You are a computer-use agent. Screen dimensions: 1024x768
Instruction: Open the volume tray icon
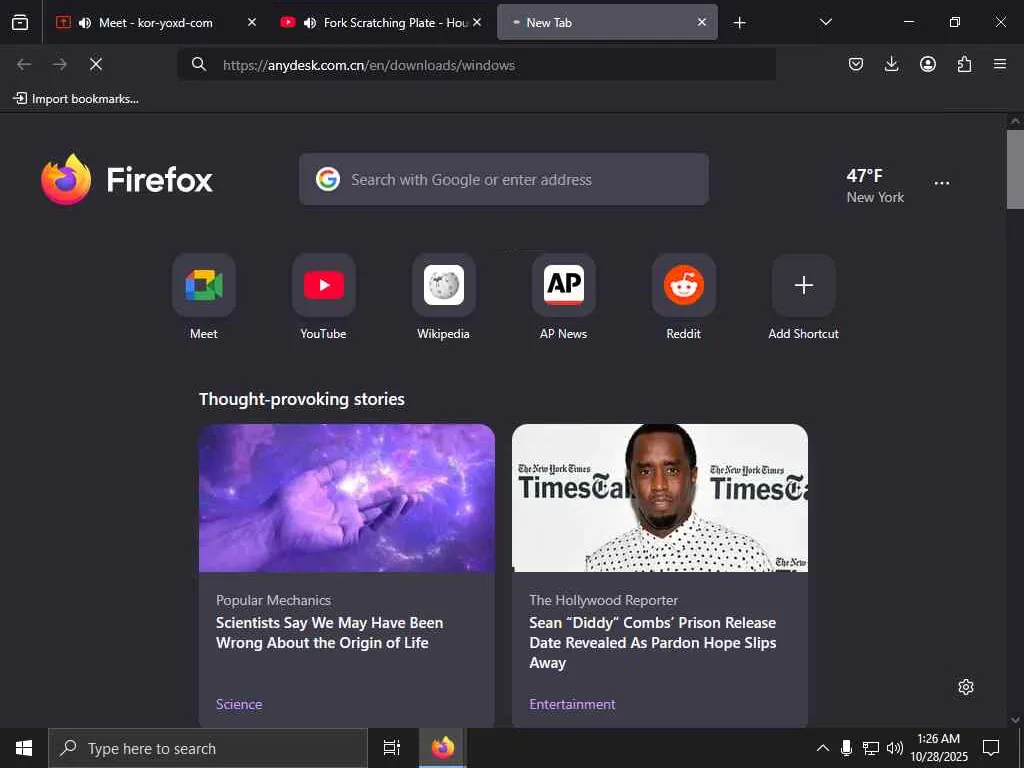click(x=895, y=748)
